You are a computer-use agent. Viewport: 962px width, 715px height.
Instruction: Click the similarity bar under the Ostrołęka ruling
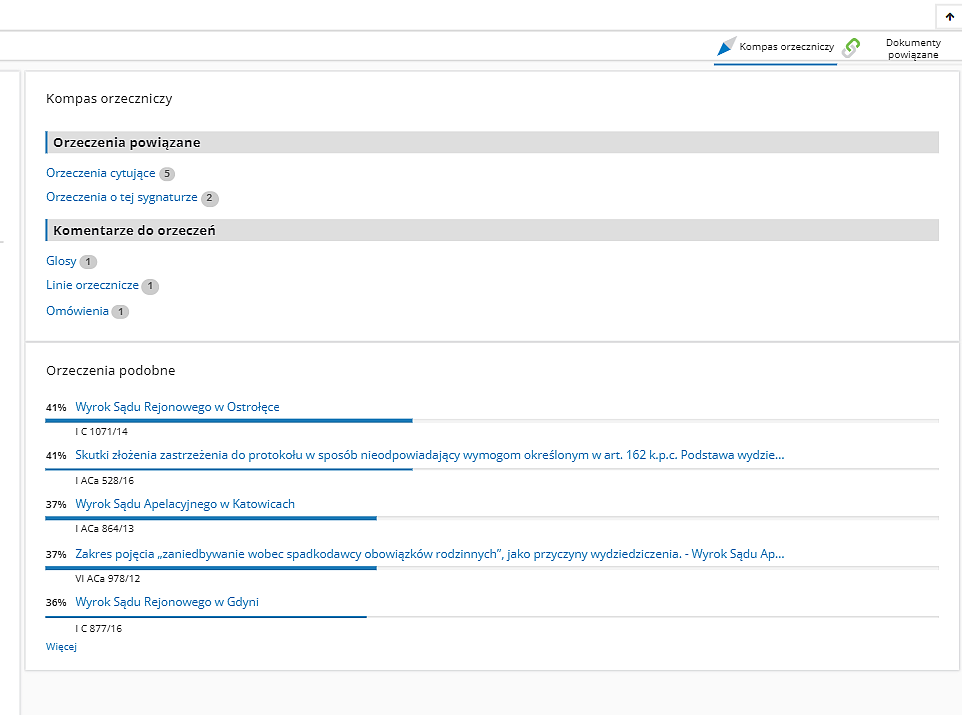click(229, 421)
